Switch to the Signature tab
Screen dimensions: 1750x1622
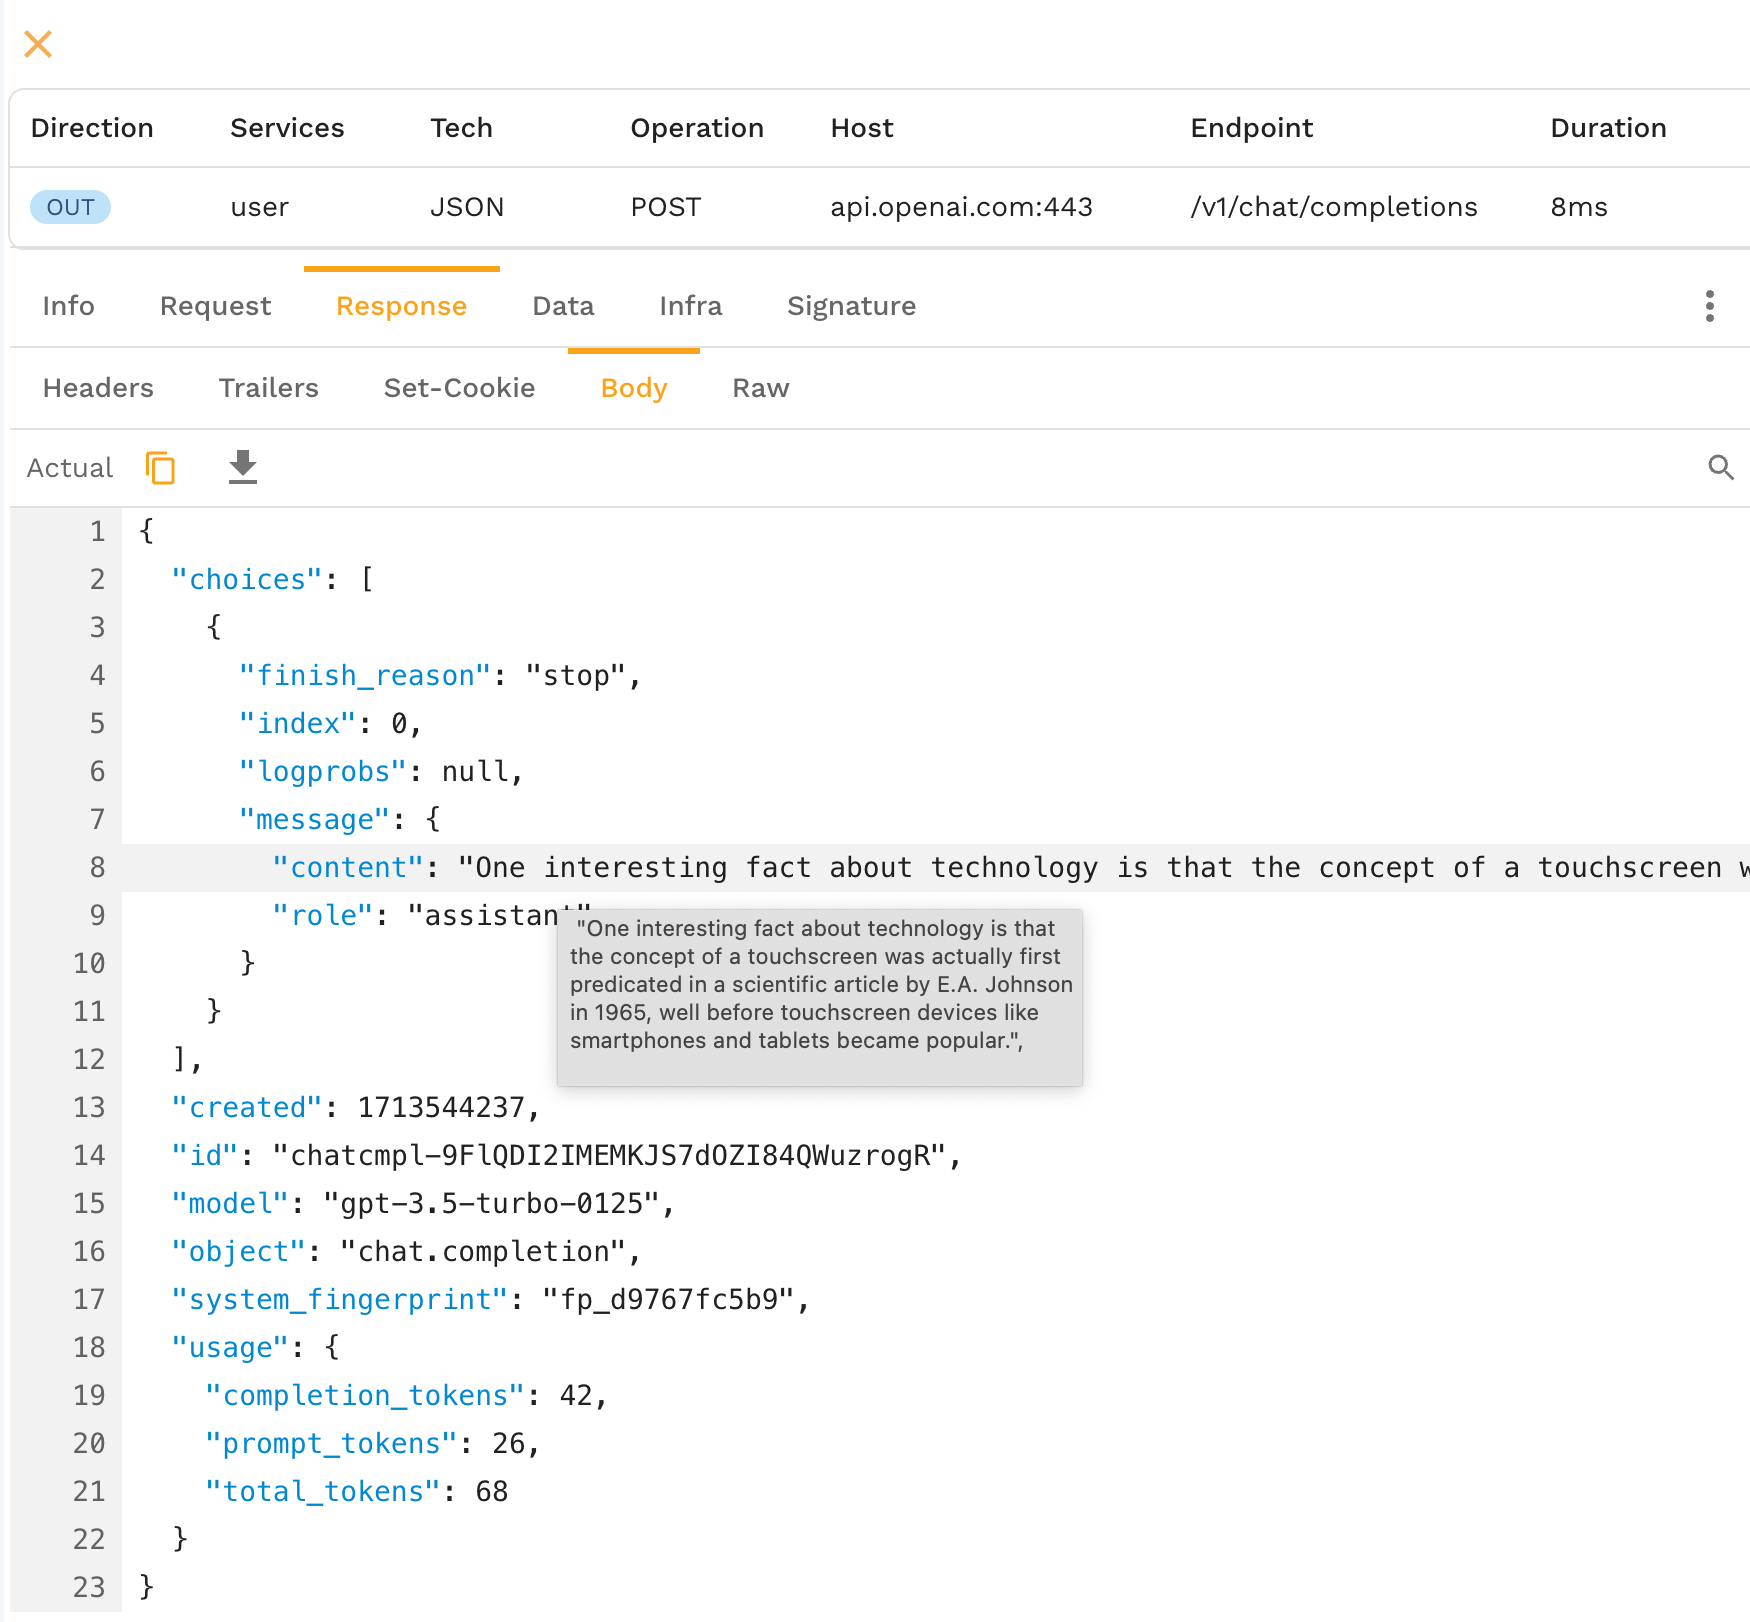coord(851,306)
